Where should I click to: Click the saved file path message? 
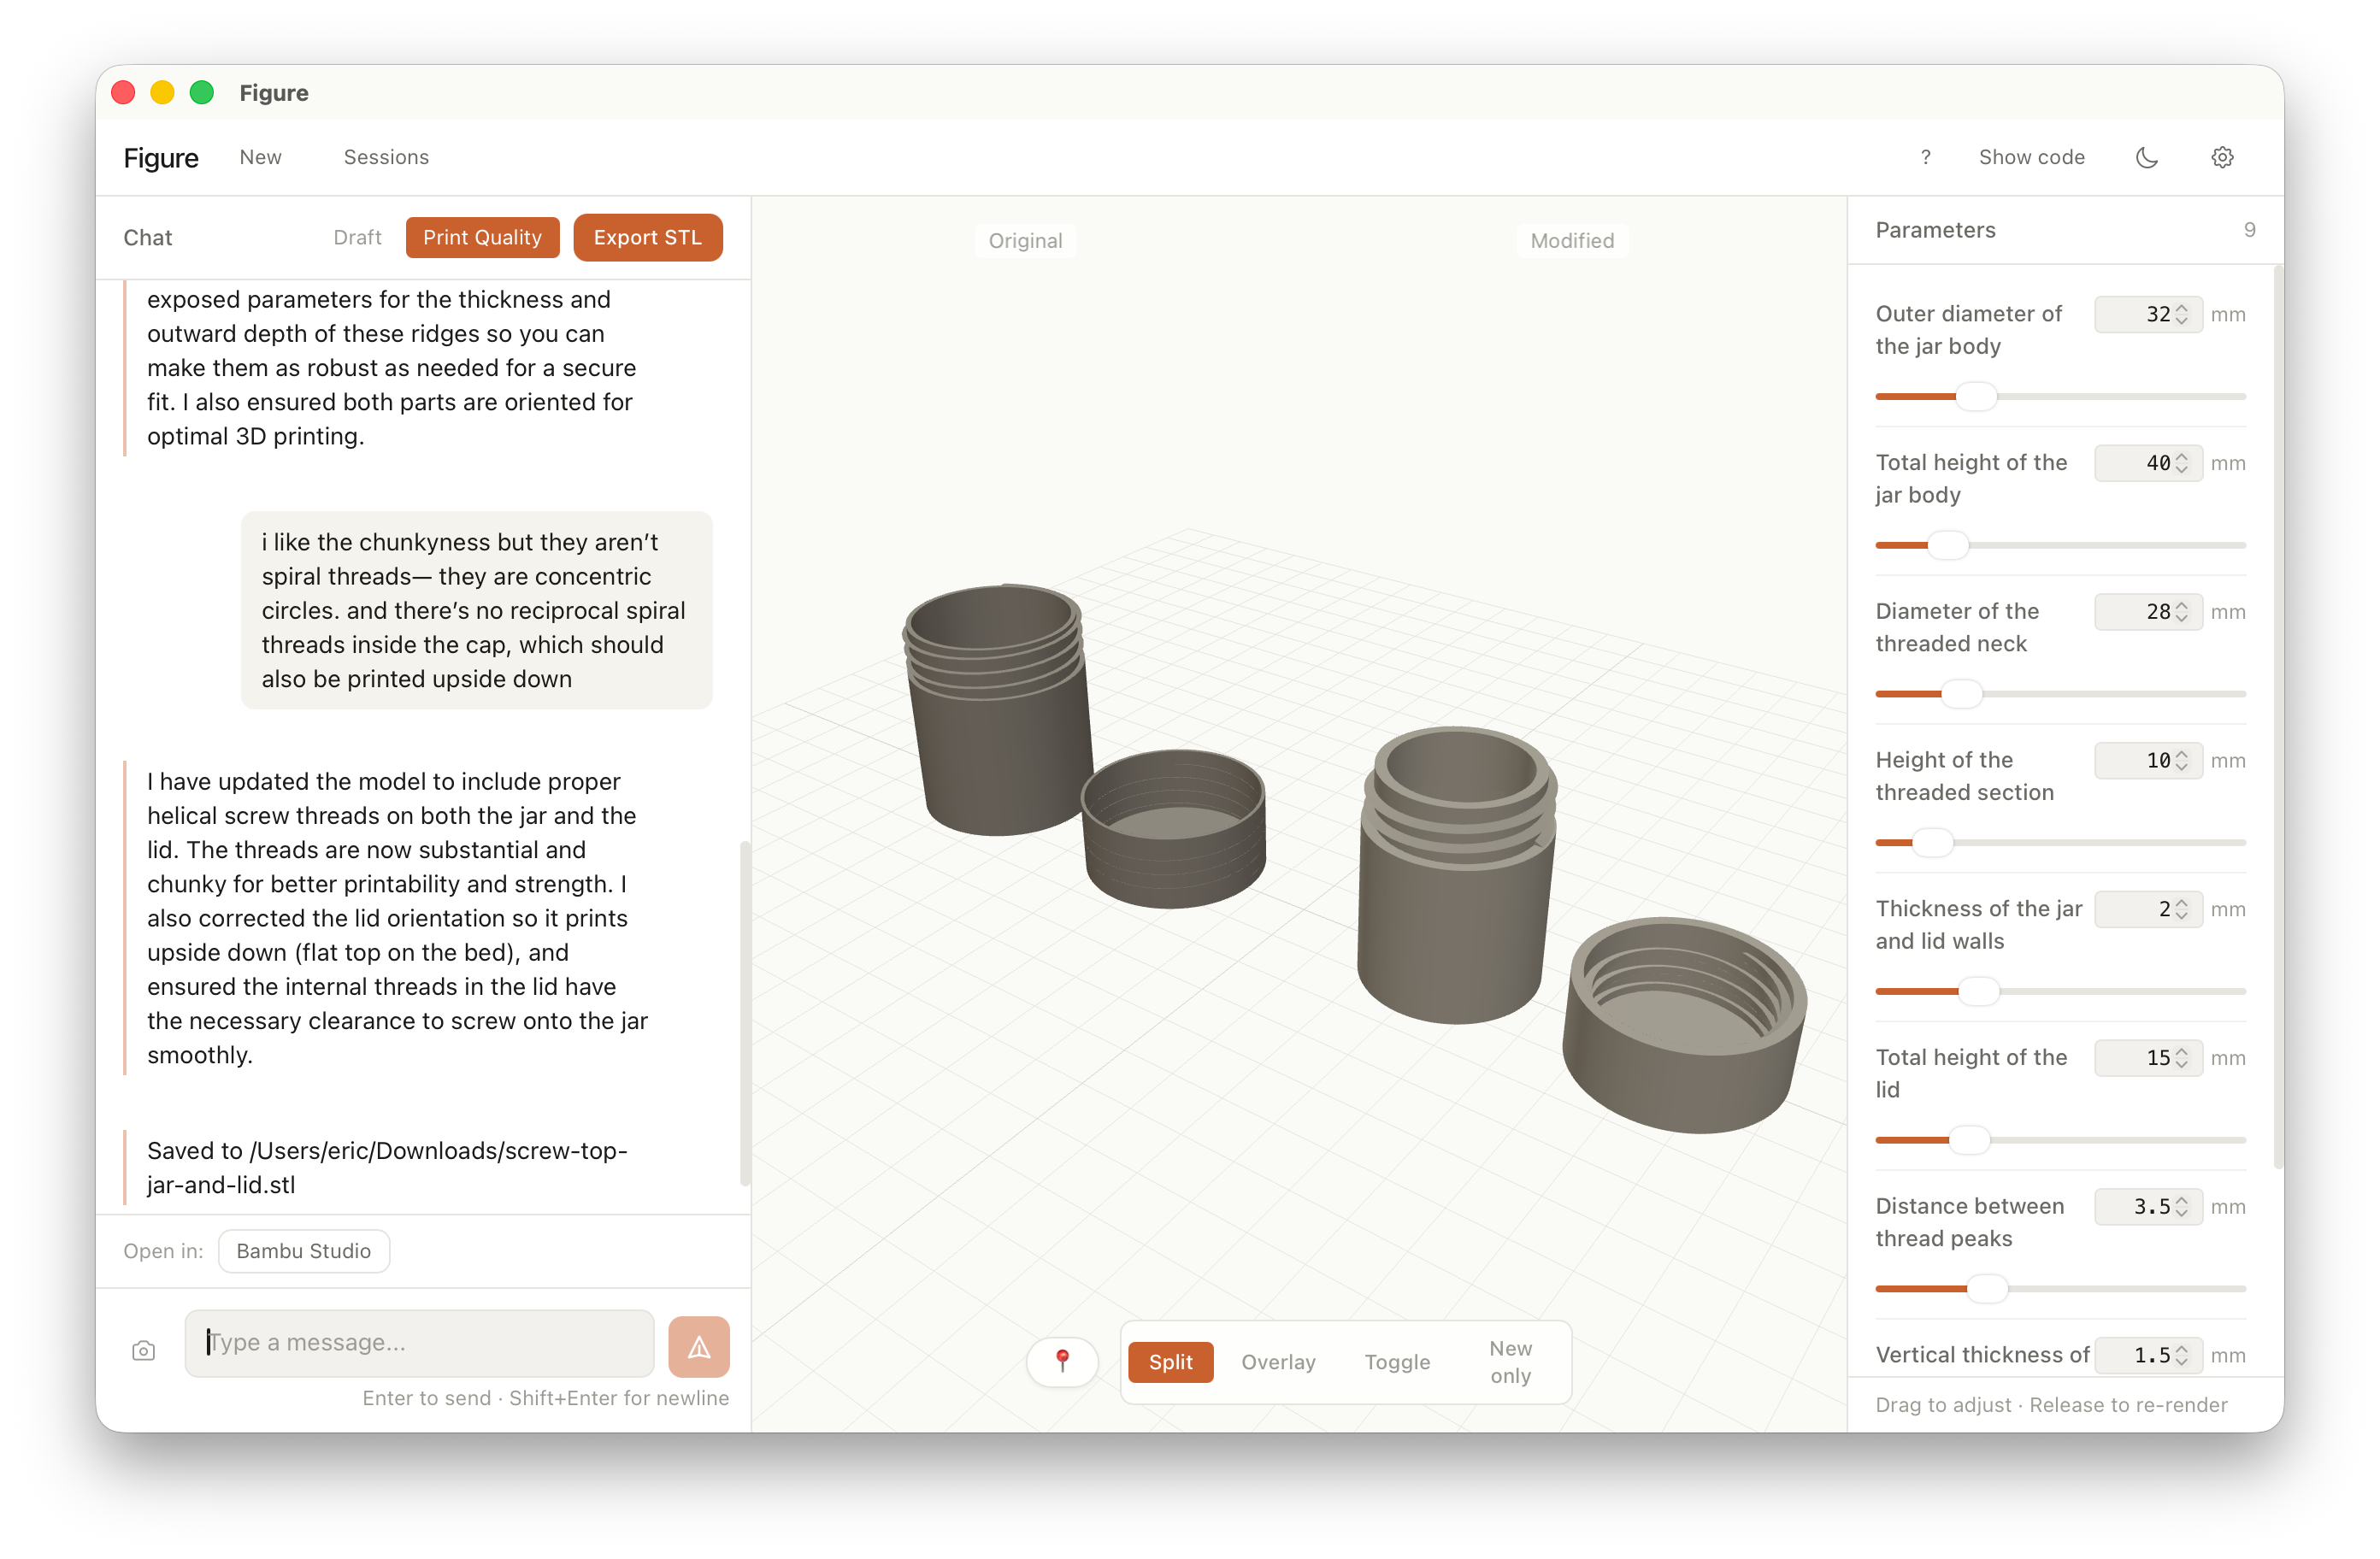(x=387, y=1167)
